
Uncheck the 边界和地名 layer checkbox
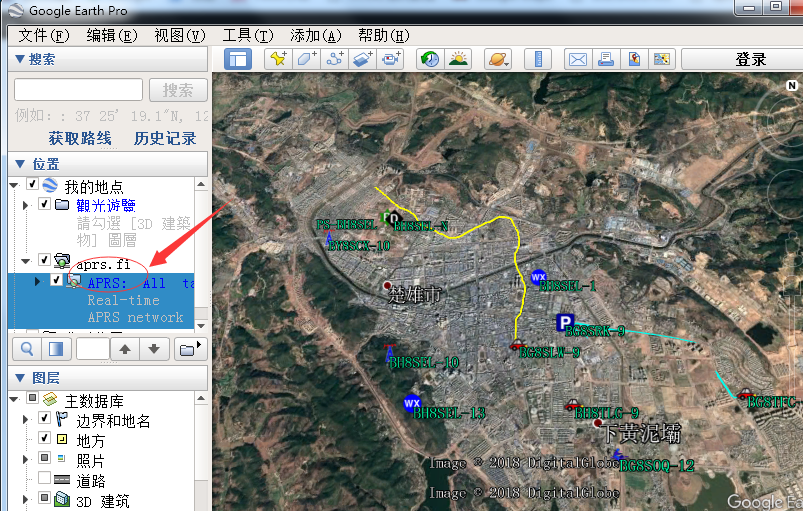pos(44,420)
